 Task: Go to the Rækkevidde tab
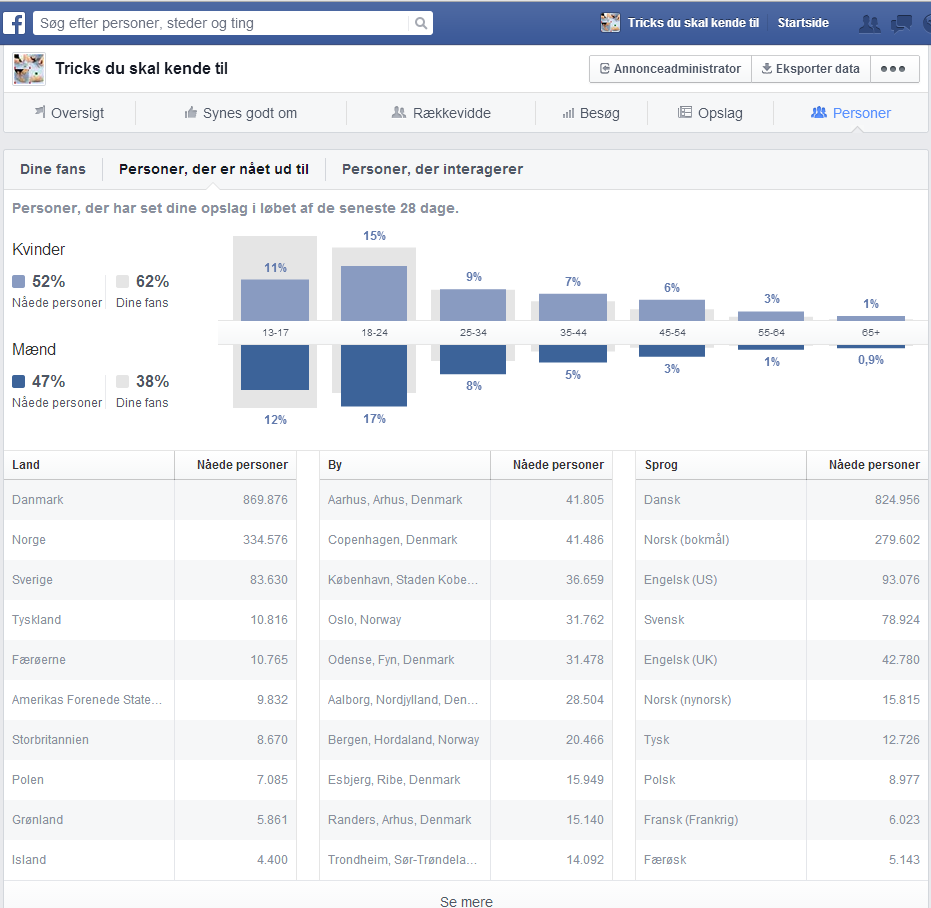click(x=441, y=113)
